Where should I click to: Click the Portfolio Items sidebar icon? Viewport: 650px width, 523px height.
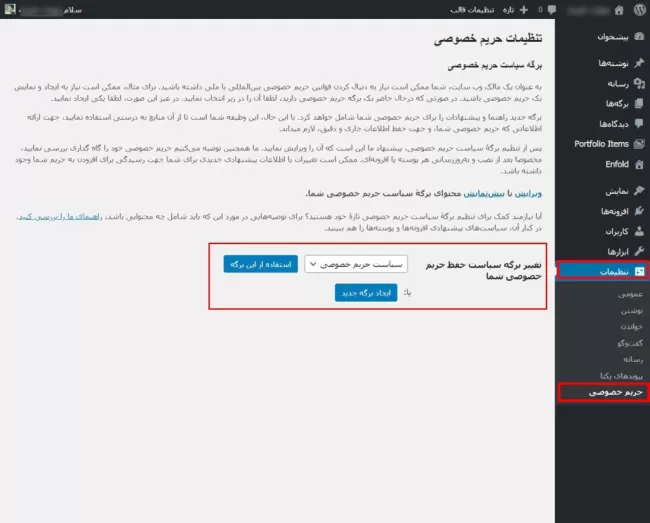tap(639, 144)
